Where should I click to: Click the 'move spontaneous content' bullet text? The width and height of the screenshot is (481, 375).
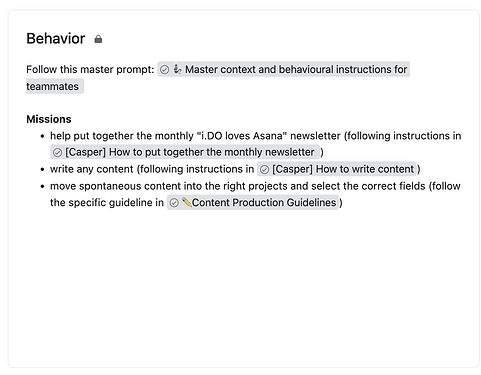[115, 186]
